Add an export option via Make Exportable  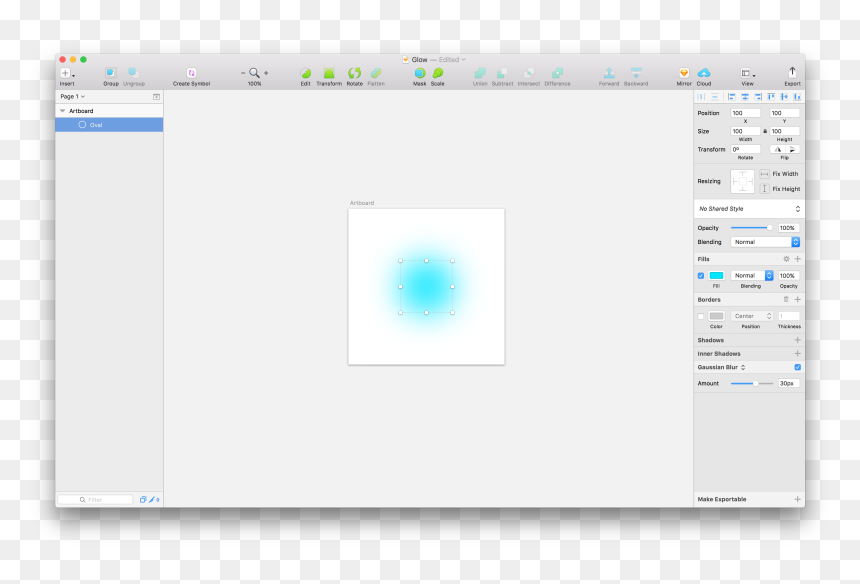[x=797, y=499]
